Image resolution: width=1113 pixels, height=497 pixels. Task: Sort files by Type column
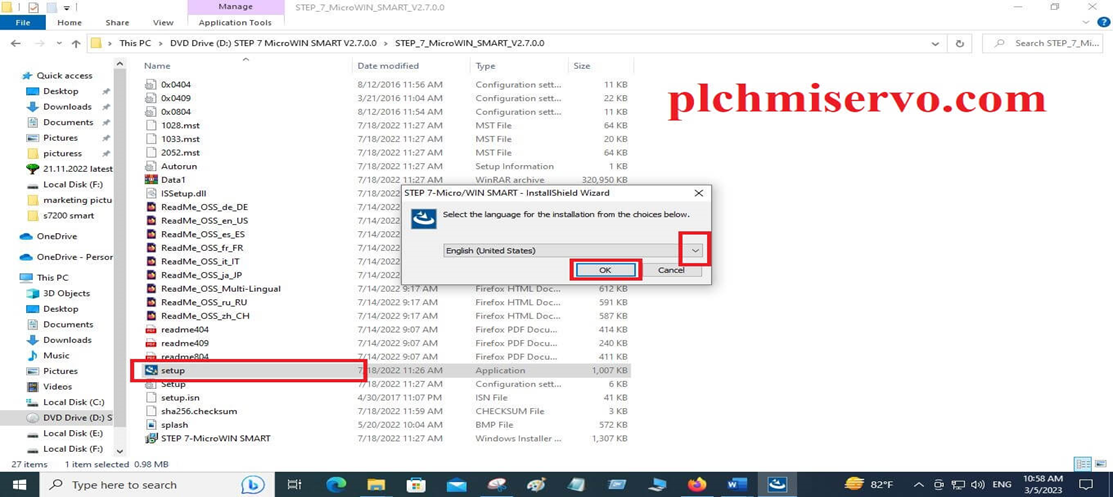click(x=486, y=66)
